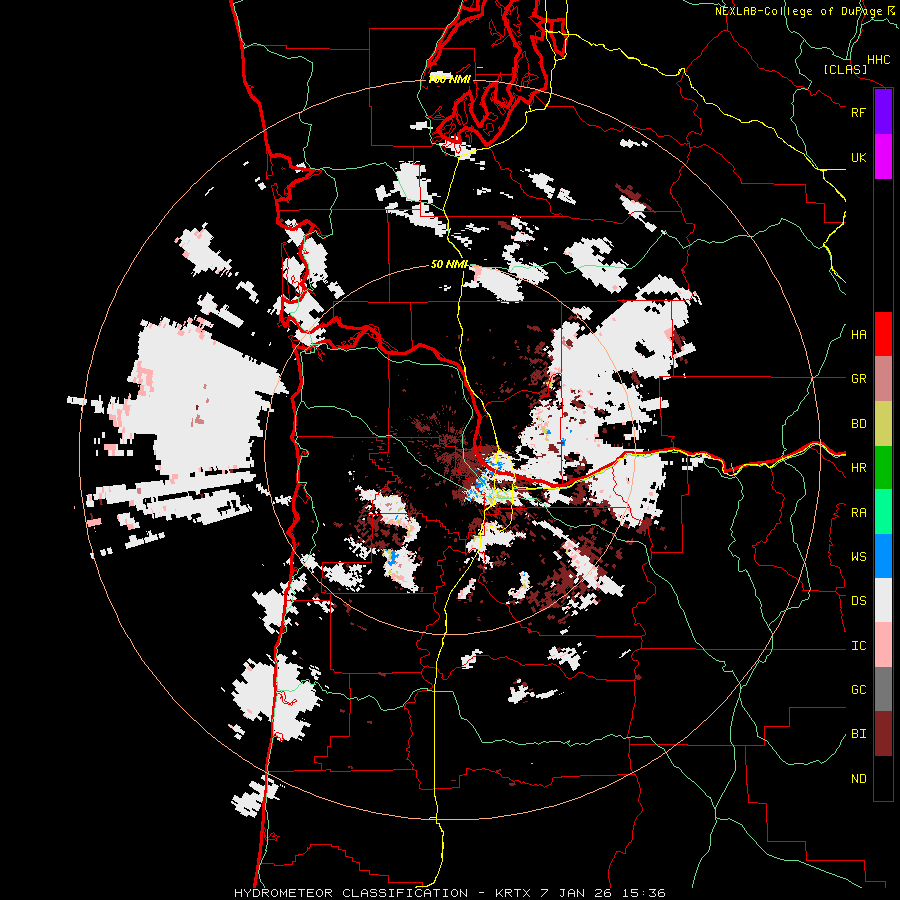Click the ND black legend swatch
This screenshot has width=900, height=900.
[x=883, y=778]
